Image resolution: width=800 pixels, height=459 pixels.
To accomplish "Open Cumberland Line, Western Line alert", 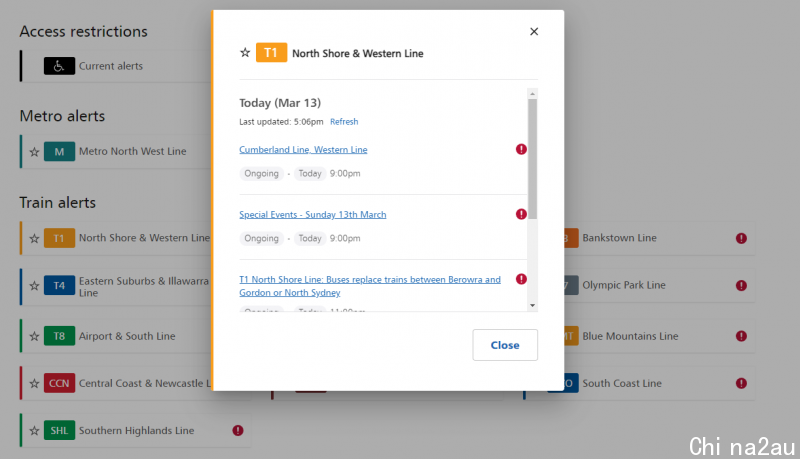I will coord(303,149).
